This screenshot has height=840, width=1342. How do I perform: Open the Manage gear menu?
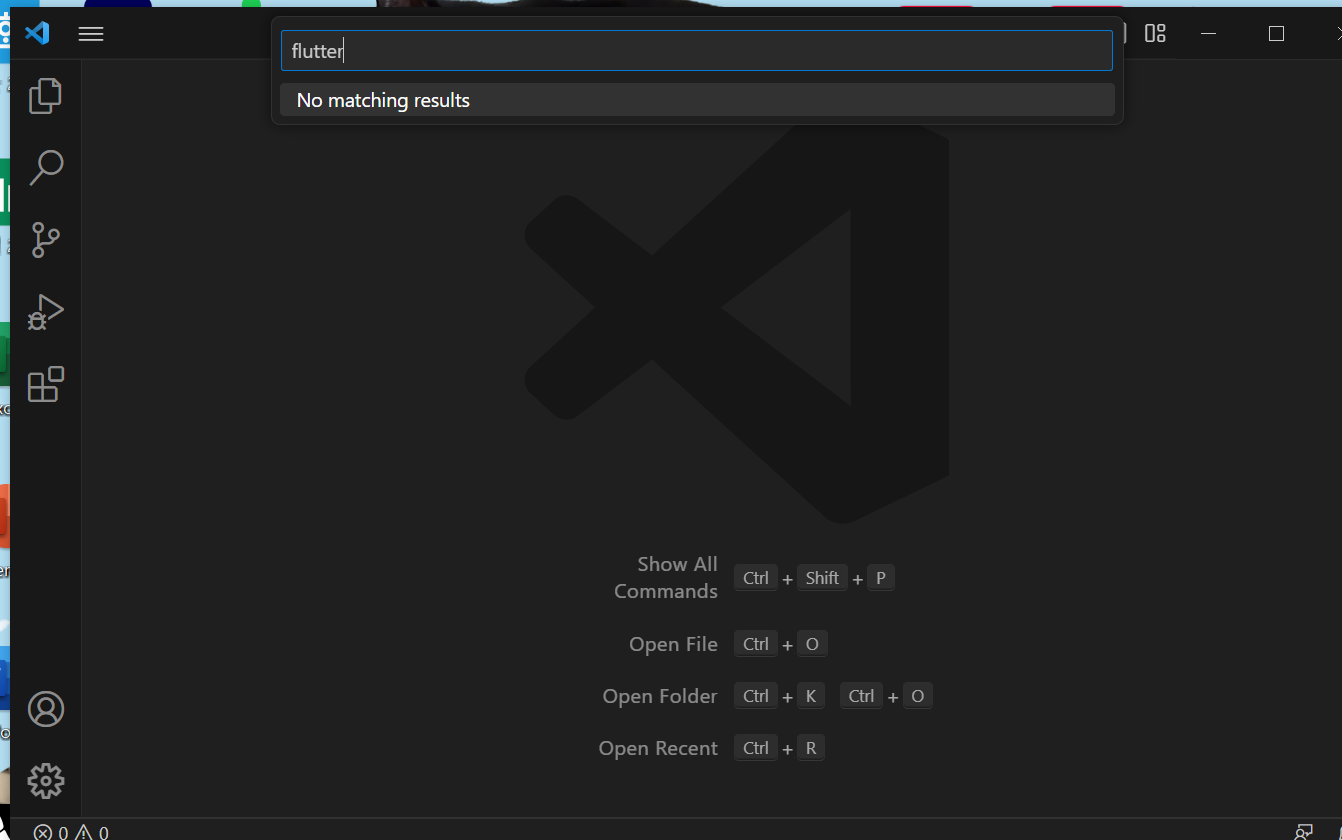(46, 781)
